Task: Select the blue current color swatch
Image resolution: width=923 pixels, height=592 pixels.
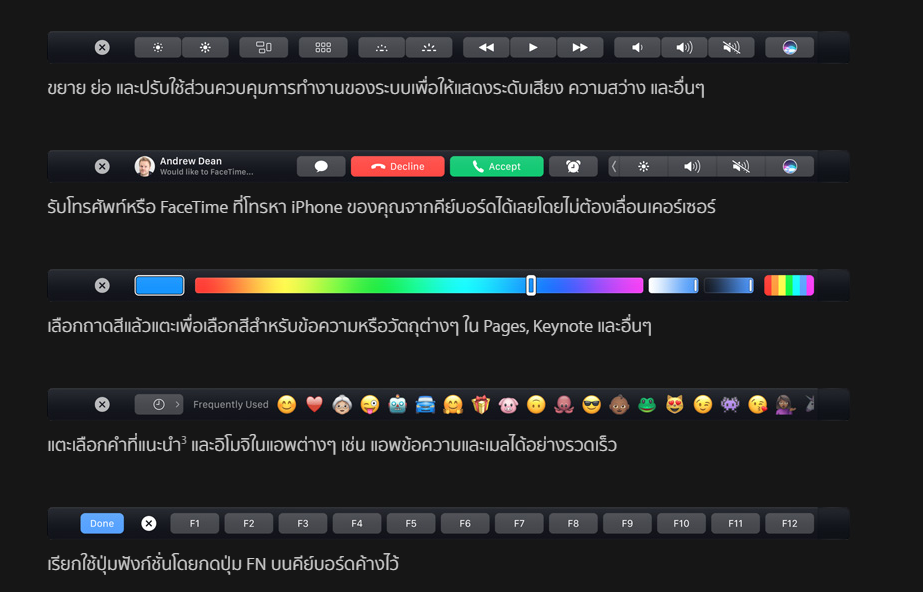Action: tap(159, 285)
